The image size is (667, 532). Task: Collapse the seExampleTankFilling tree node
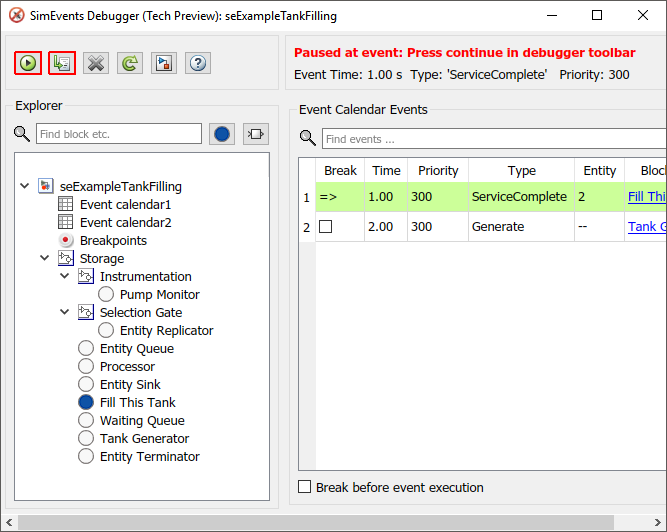tap(25, 186)
